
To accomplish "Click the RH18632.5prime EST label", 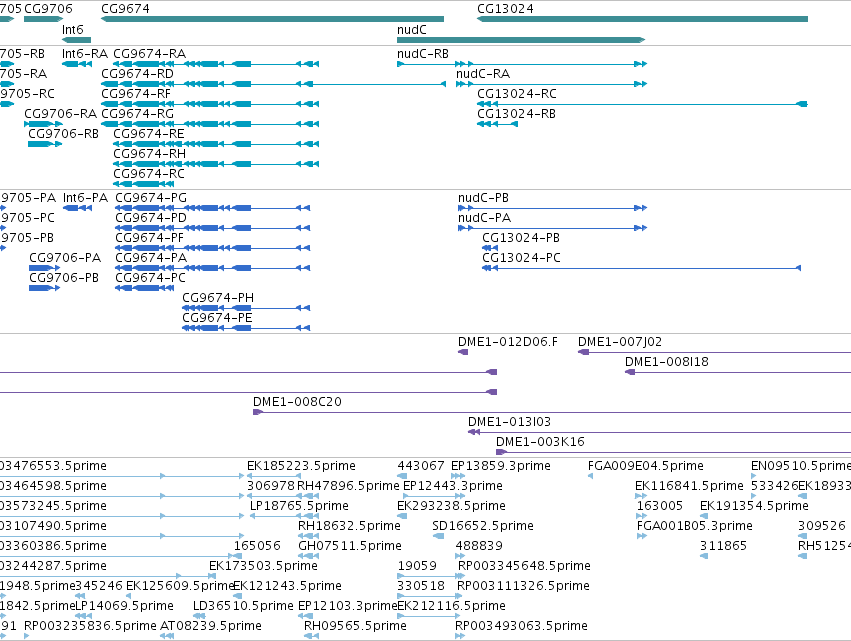I will 349,526.
